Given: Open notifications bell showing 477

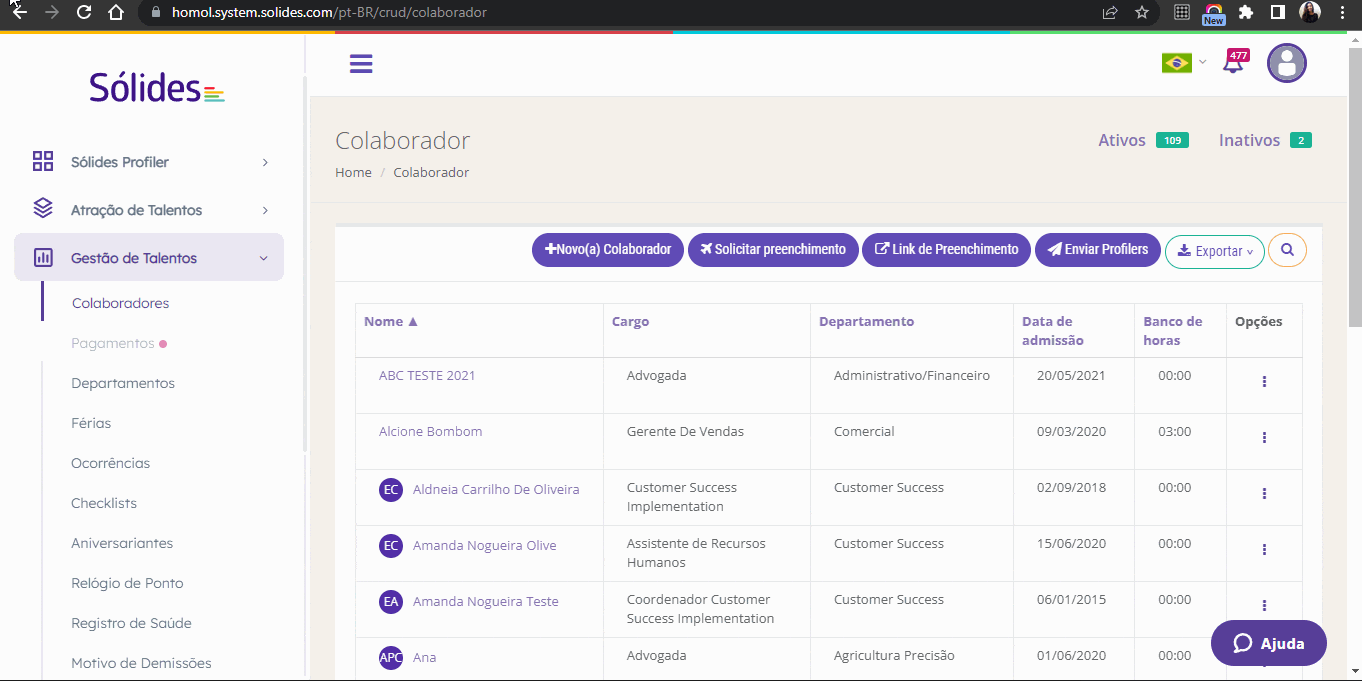Looking at the screenshot, I should [x=1235, y=63].
